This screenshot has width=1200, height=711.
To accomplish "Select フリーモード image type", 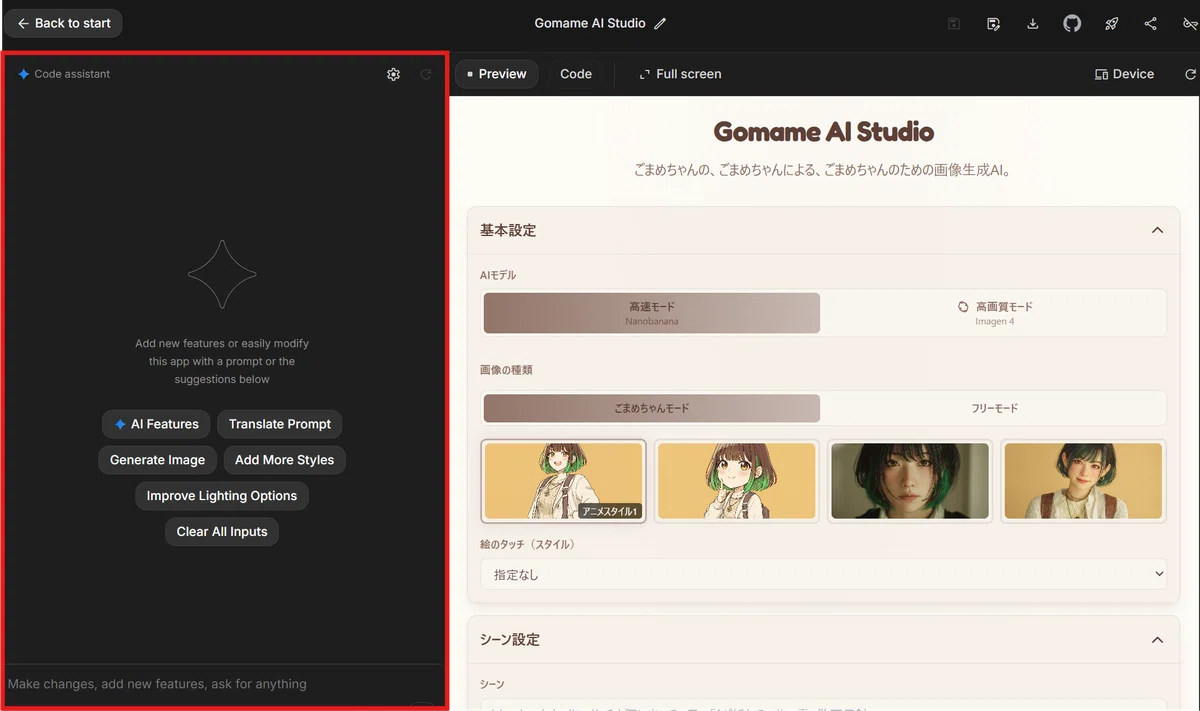I will [x=994, y=408].
